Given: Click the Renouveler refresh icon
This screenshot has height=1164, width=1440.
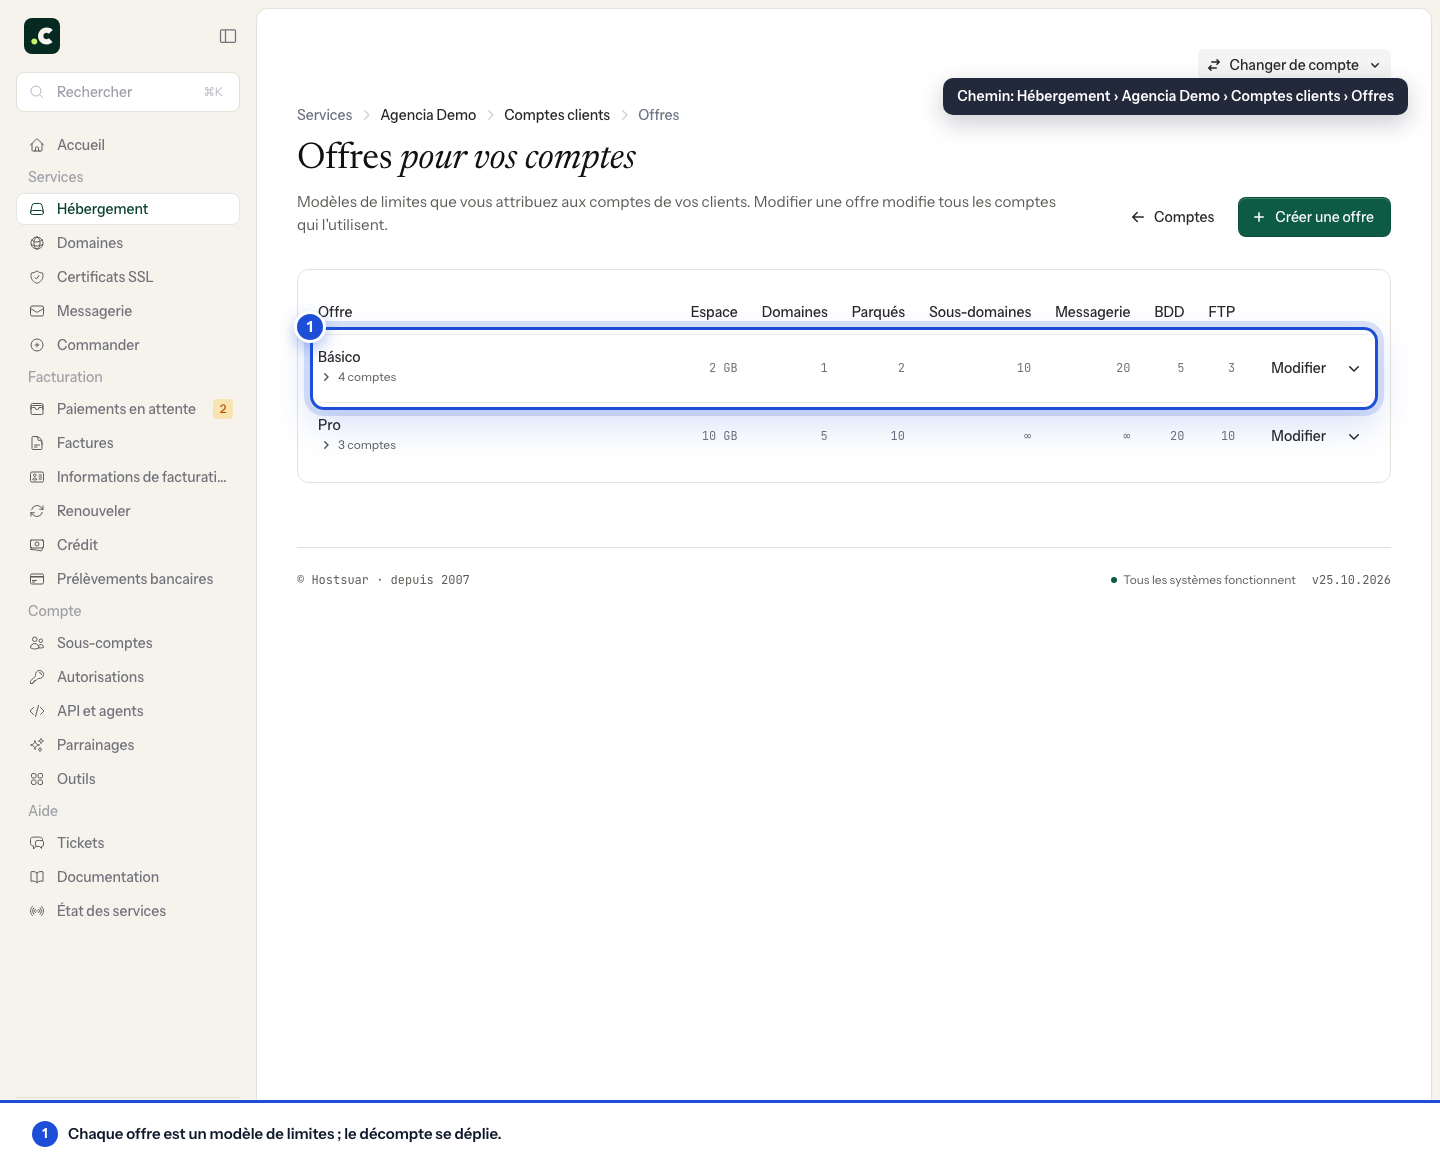Looking at the screenshot, I should 37,511.
